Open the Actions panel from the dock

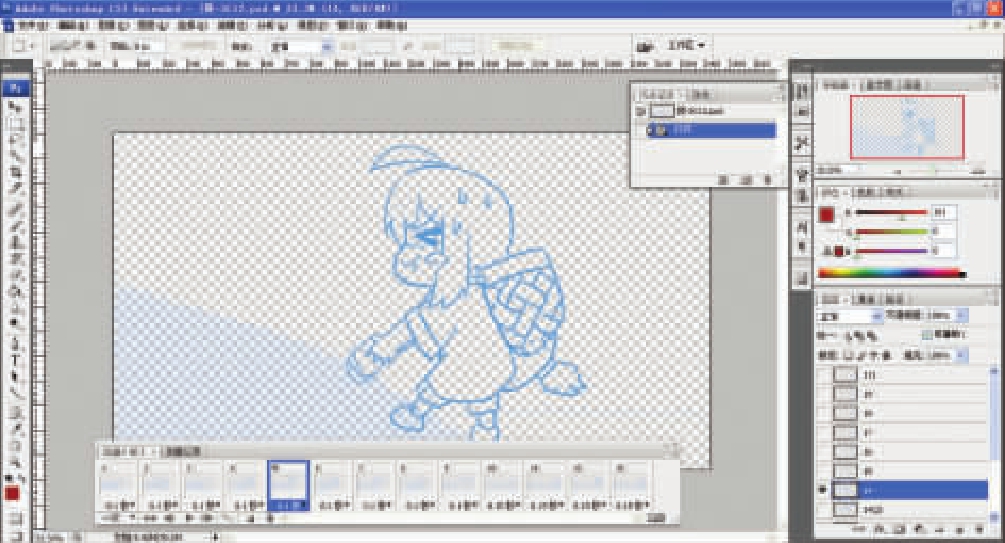[x=801, y=112]
